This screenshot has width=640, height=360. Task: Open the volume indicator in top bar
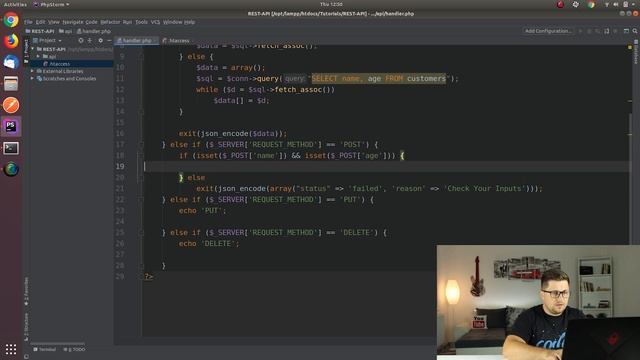pos(616,4)
